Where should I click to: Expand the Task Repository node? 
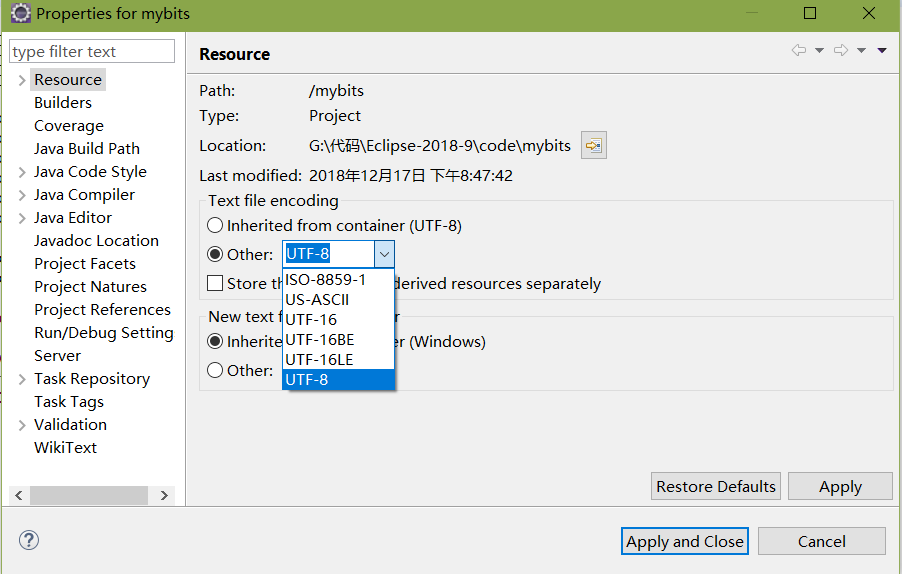pyautogui.click(x=22, y=379)
